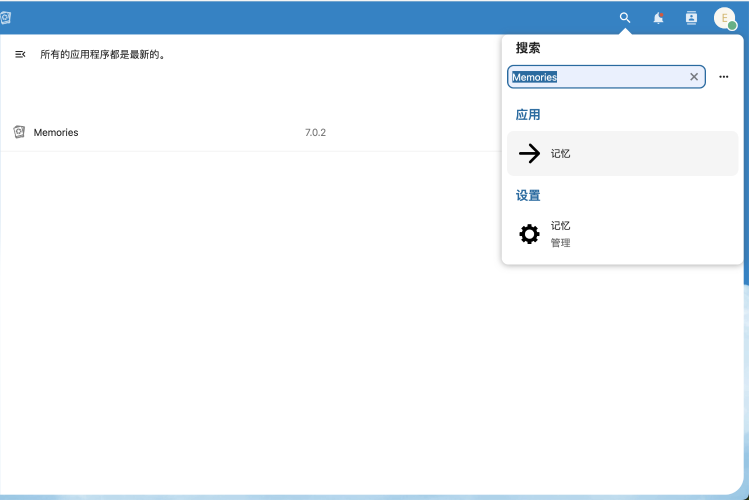Screen dimensions: 749x500
Task: Toggle the app navigation sidebar icon
Action: (20, 55)
